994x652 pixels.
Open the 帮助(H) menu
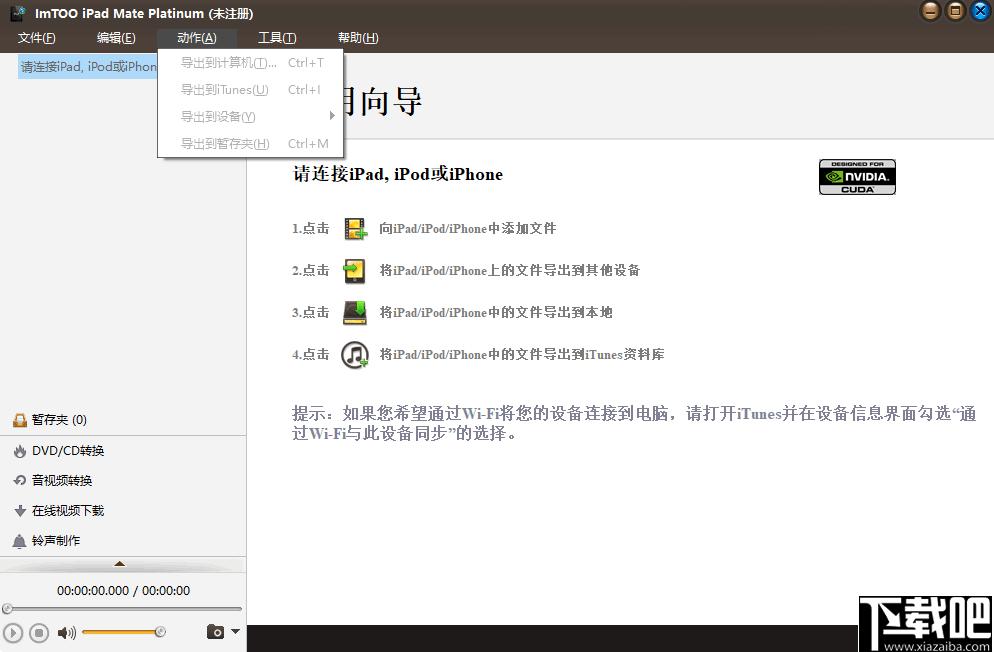point(358,38)
